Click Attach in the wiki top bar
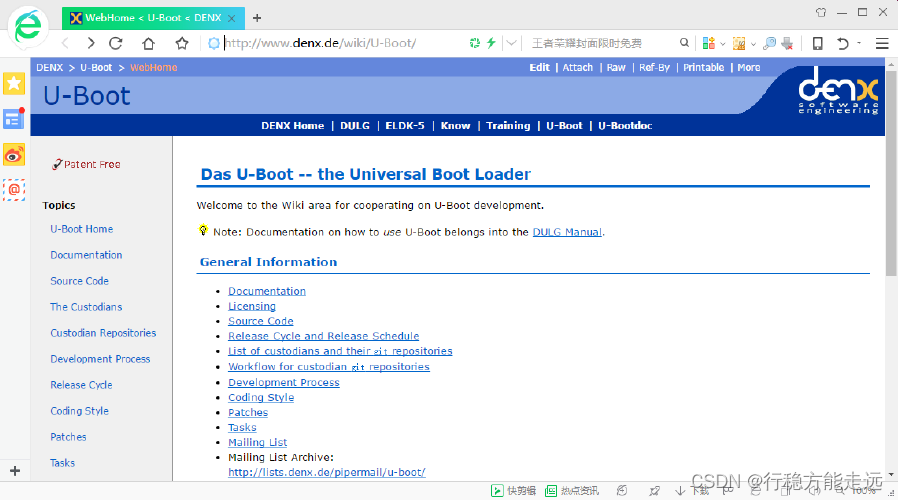Viewport: 898px width, 500px height. [x=577, y=68]
